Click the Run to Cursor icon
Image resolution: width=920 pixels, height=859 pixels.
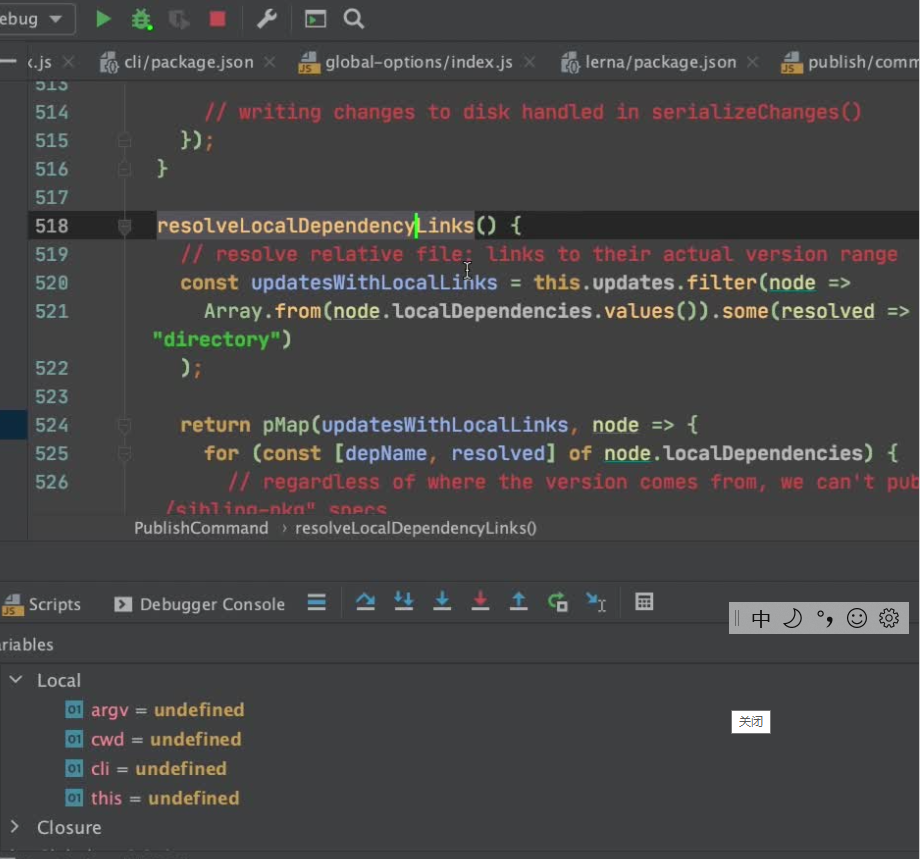596,603
